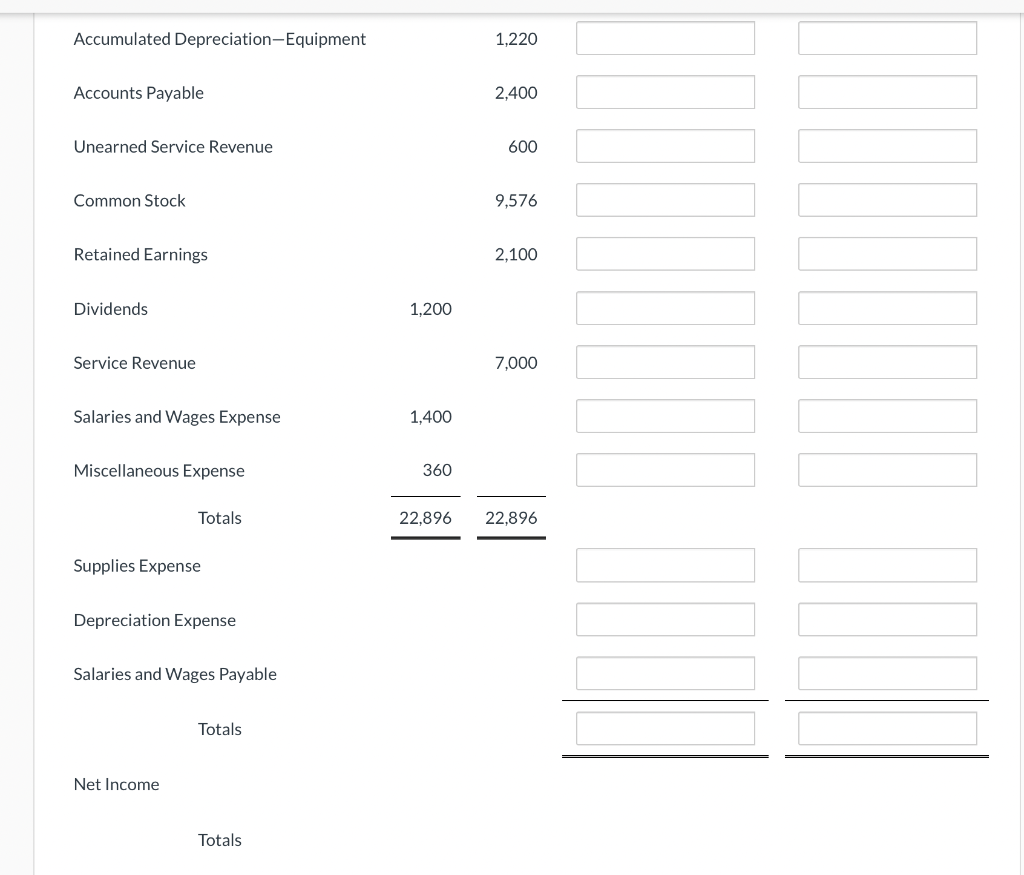1024x875 pixels.
Task: Click the first adjusted debit field for Accumulated Depreciation
Action: (x=665, y=37)
